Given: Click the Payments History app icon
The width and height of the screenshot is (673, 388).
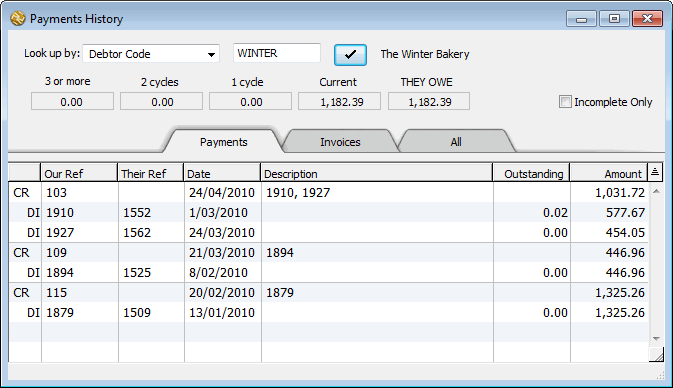Looking at the screenshot, I should pos(18,18).
